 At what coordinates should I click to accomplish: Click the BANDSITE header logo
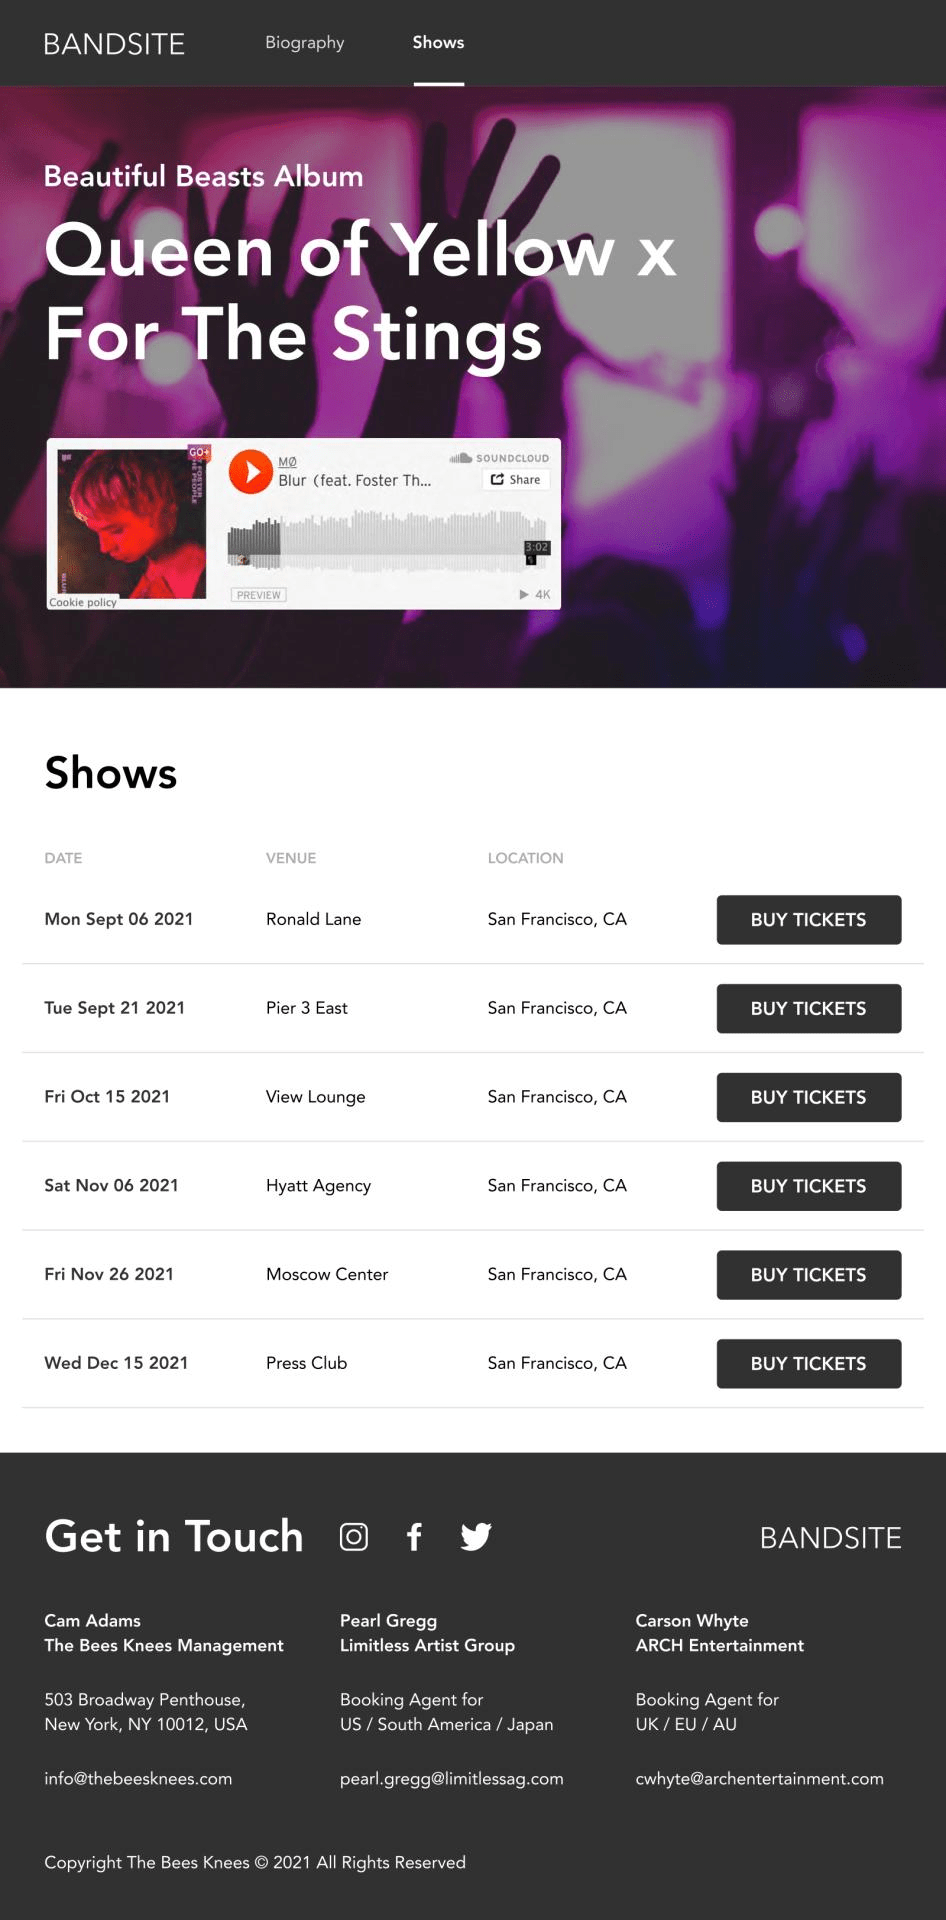click(114, 44)
